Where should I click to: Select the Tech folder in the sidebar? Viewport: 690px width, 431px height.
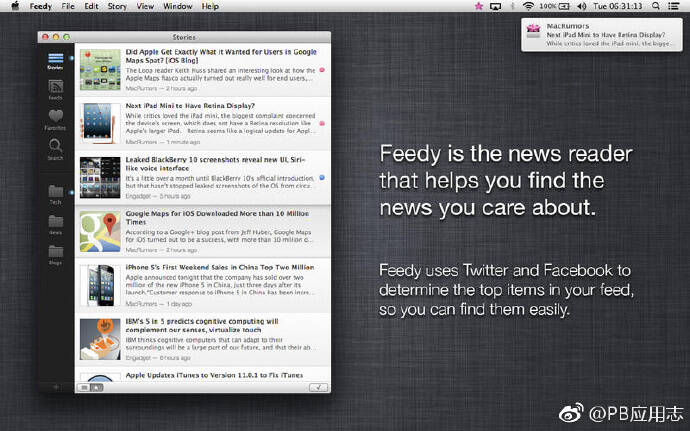[x=55, y=194]
